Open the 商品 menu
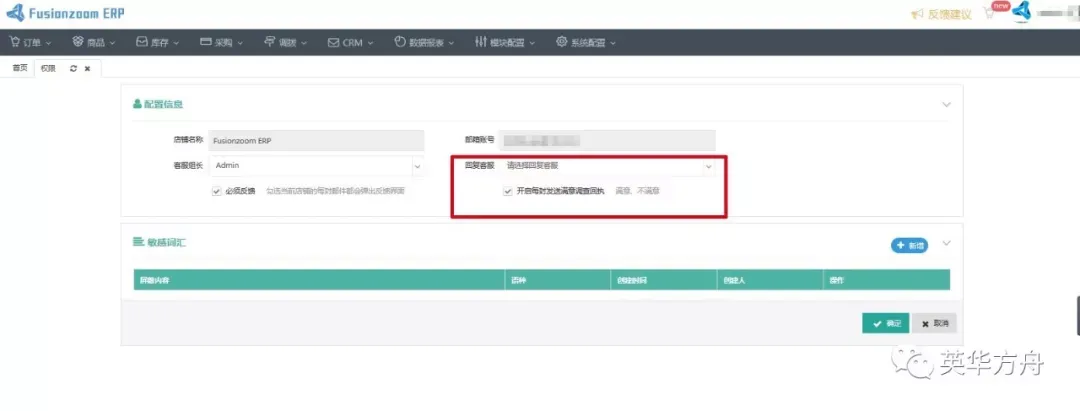 point(94,42)
